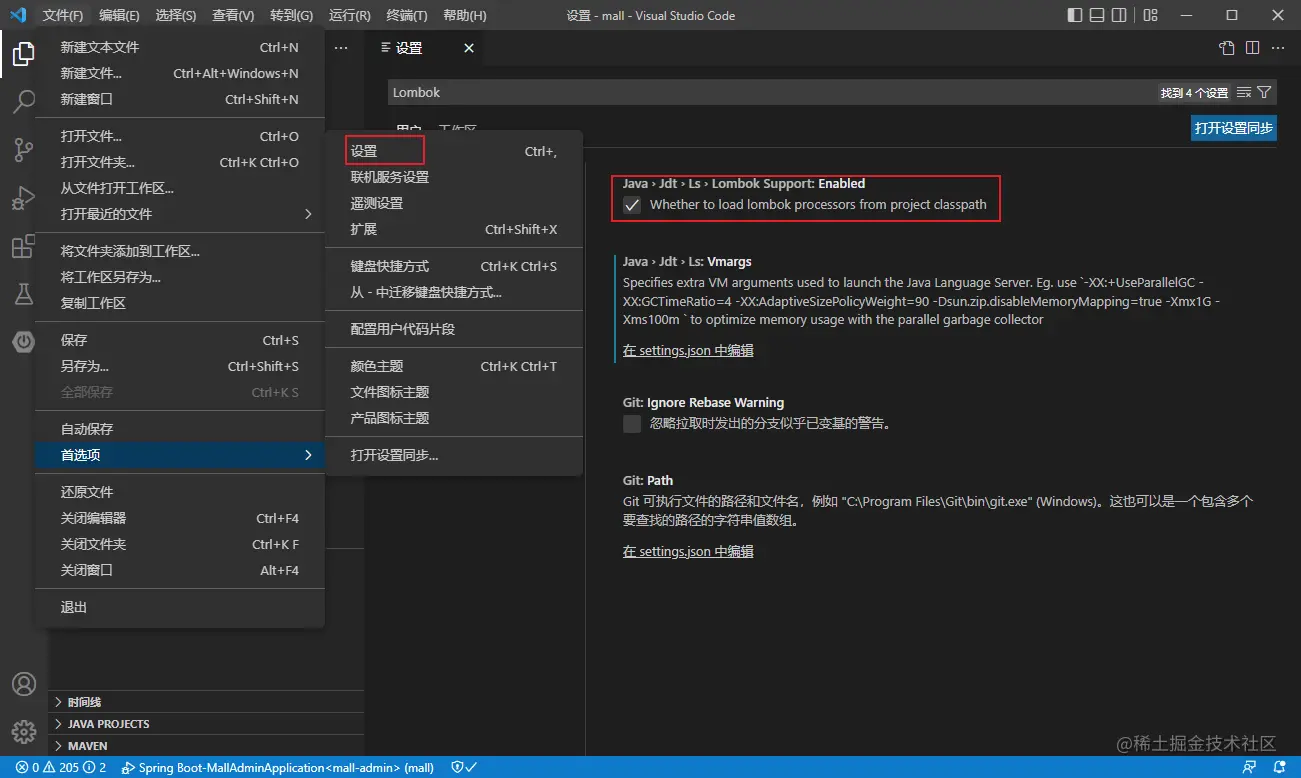Toggle the bottom panel layout button

pyautogui.click(x=1098, y=15)
